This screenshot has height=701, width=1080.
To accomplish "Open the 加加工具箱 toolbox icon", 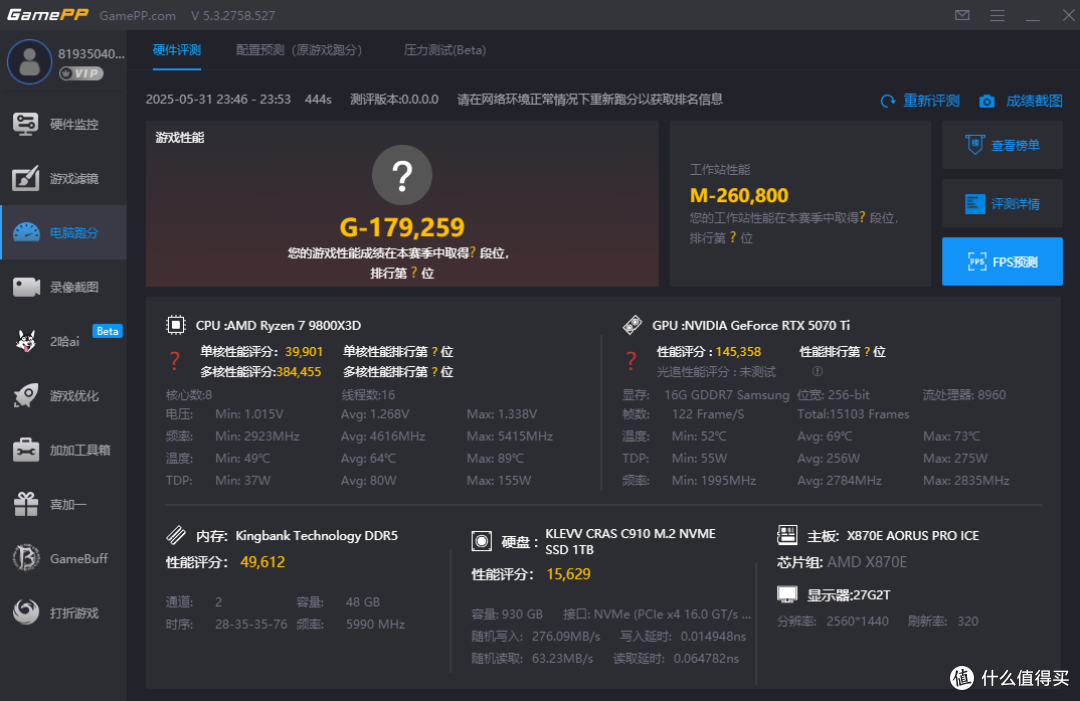I will pyautogui.click(x=26, y=450).
